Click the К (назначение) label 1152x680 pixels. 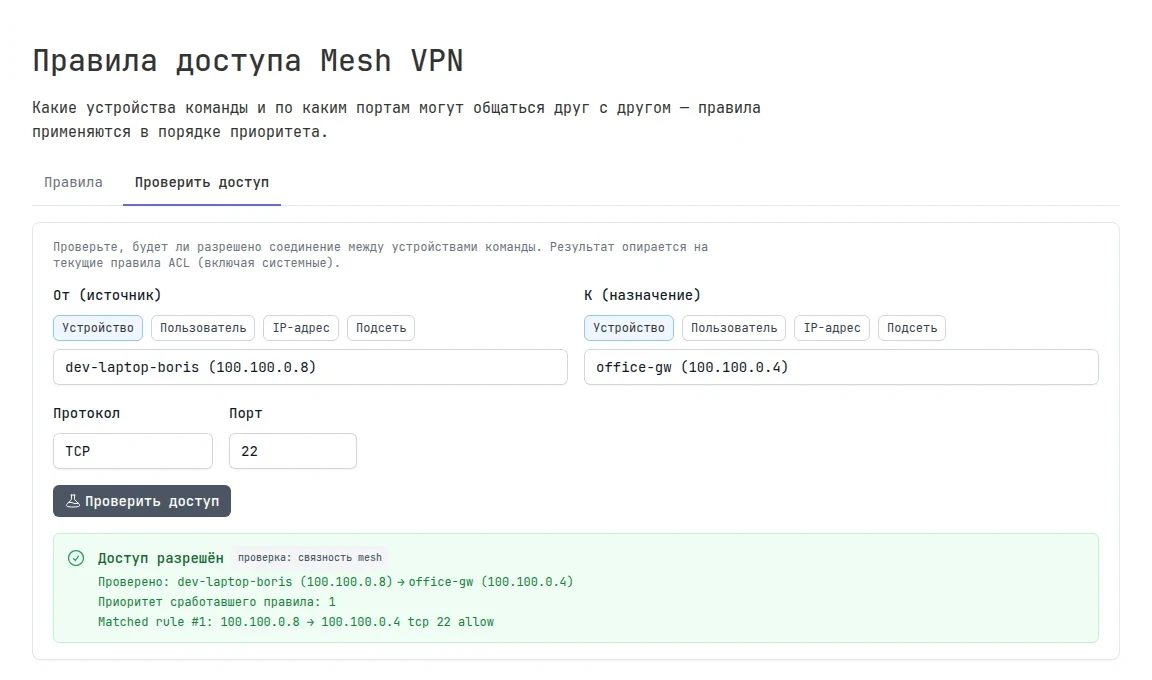click(x=642, y=295)
